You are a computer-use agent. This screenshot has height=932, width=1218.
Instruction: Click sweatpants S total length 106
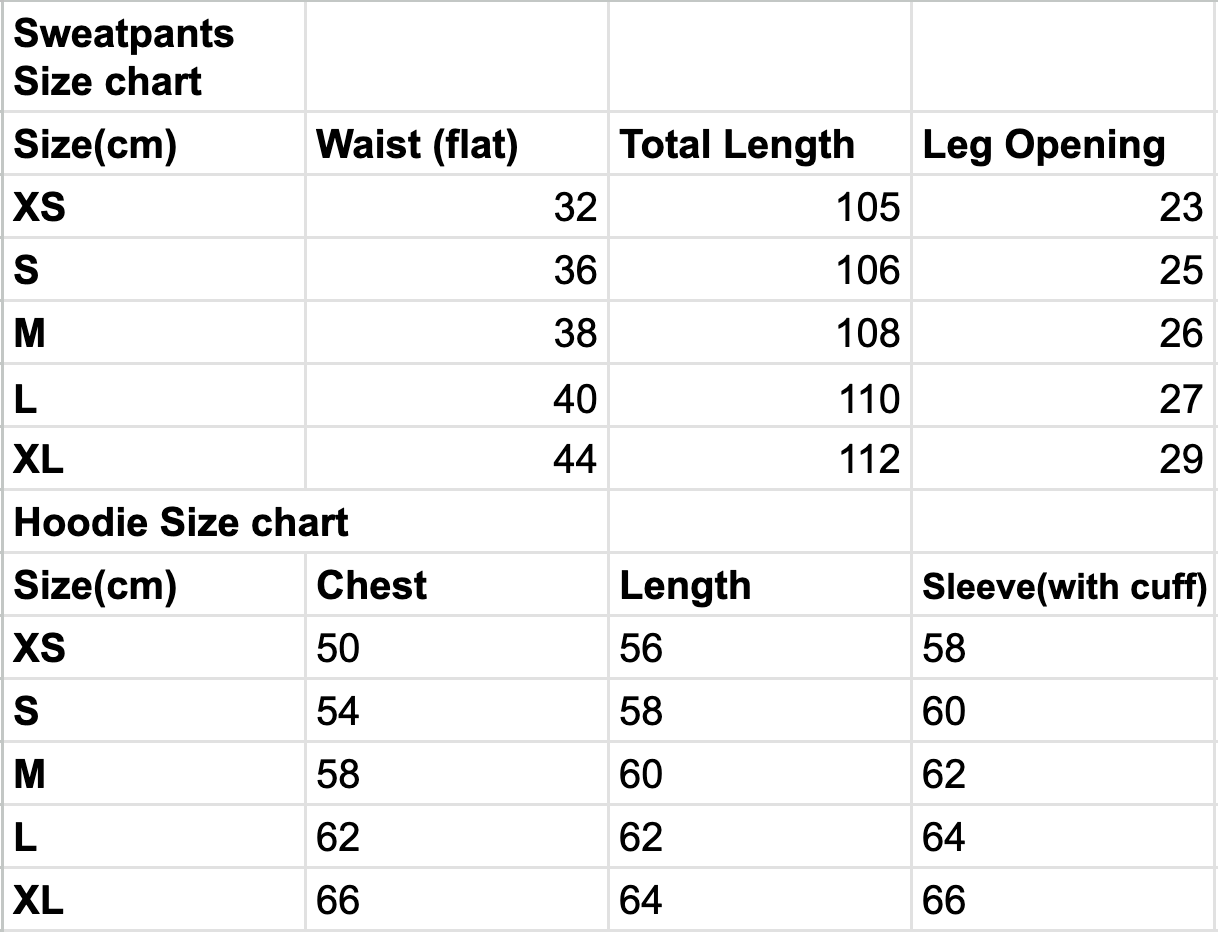(868, 270)
